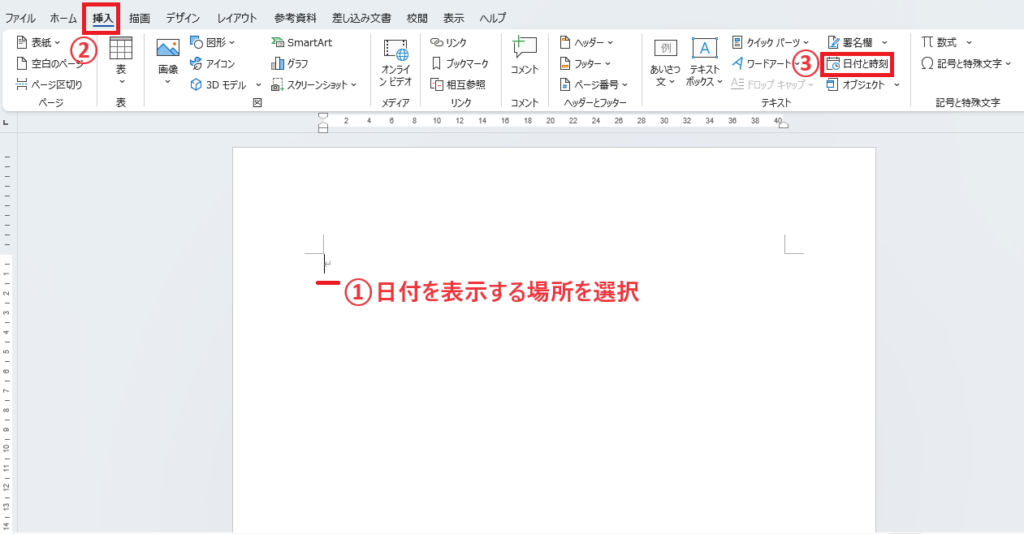Screen dimensions: 1024x534
Task: Expand the 数式 equation dropdown arrow
Action: [968, 42]
